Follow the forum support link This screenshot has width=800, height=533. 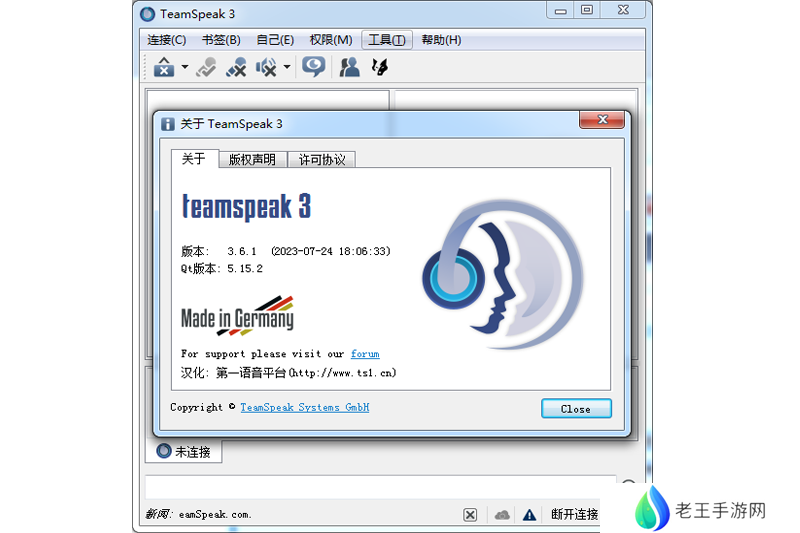pyautogui.click(x=365, y=353)
